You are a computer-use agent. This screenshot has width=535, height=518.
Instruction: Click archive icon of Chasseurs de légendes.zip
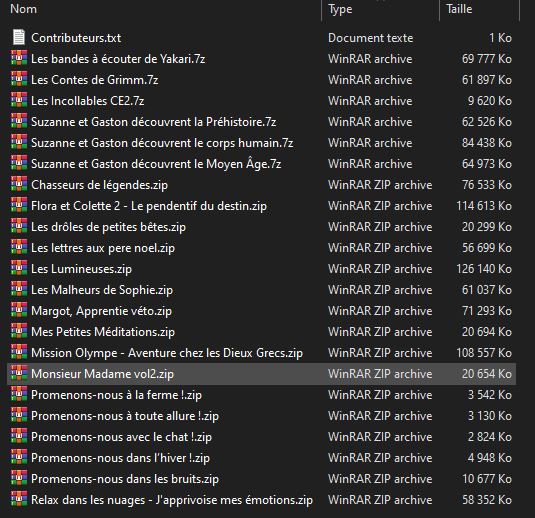(19, 185)
